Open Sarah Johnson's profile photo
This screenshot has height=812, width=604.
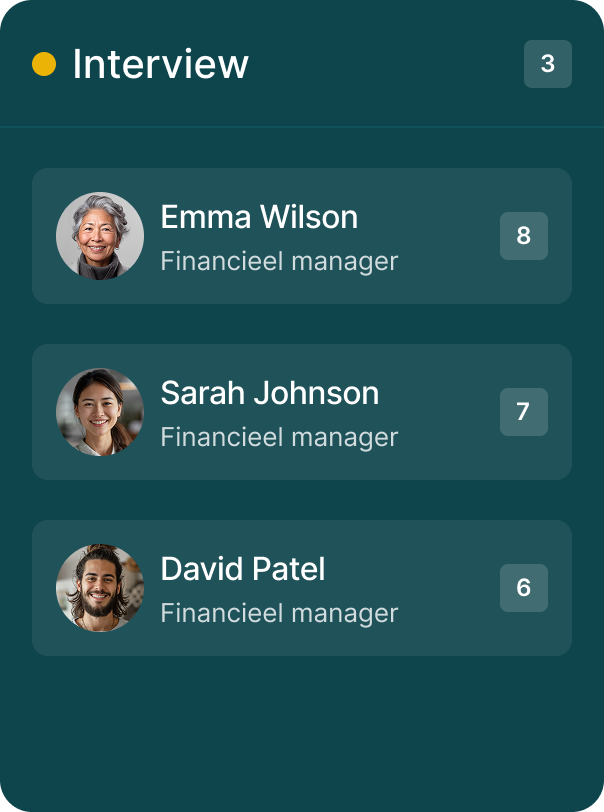pyautogui.click(x=100, y=412)
